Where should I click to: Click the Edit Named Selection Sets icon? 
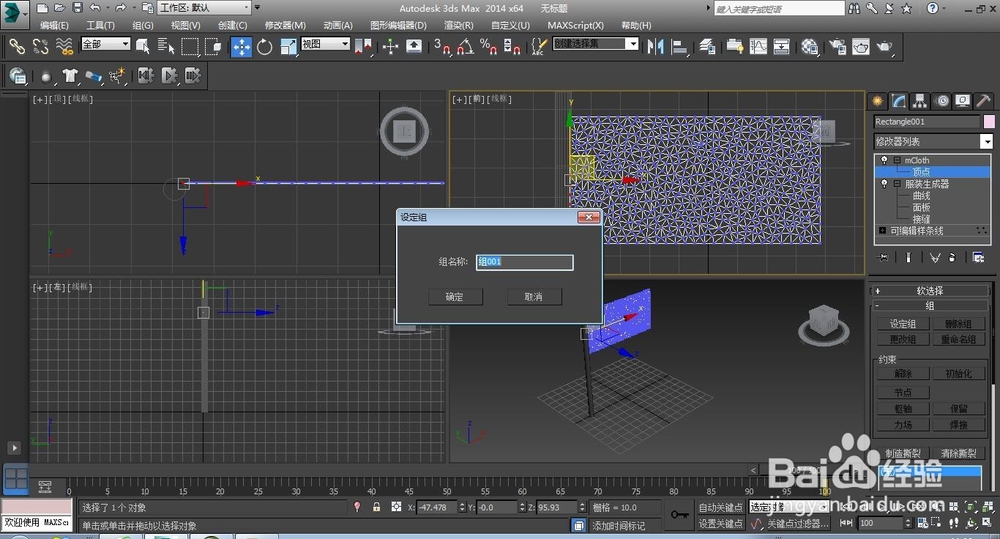click(x=539, y=46)
